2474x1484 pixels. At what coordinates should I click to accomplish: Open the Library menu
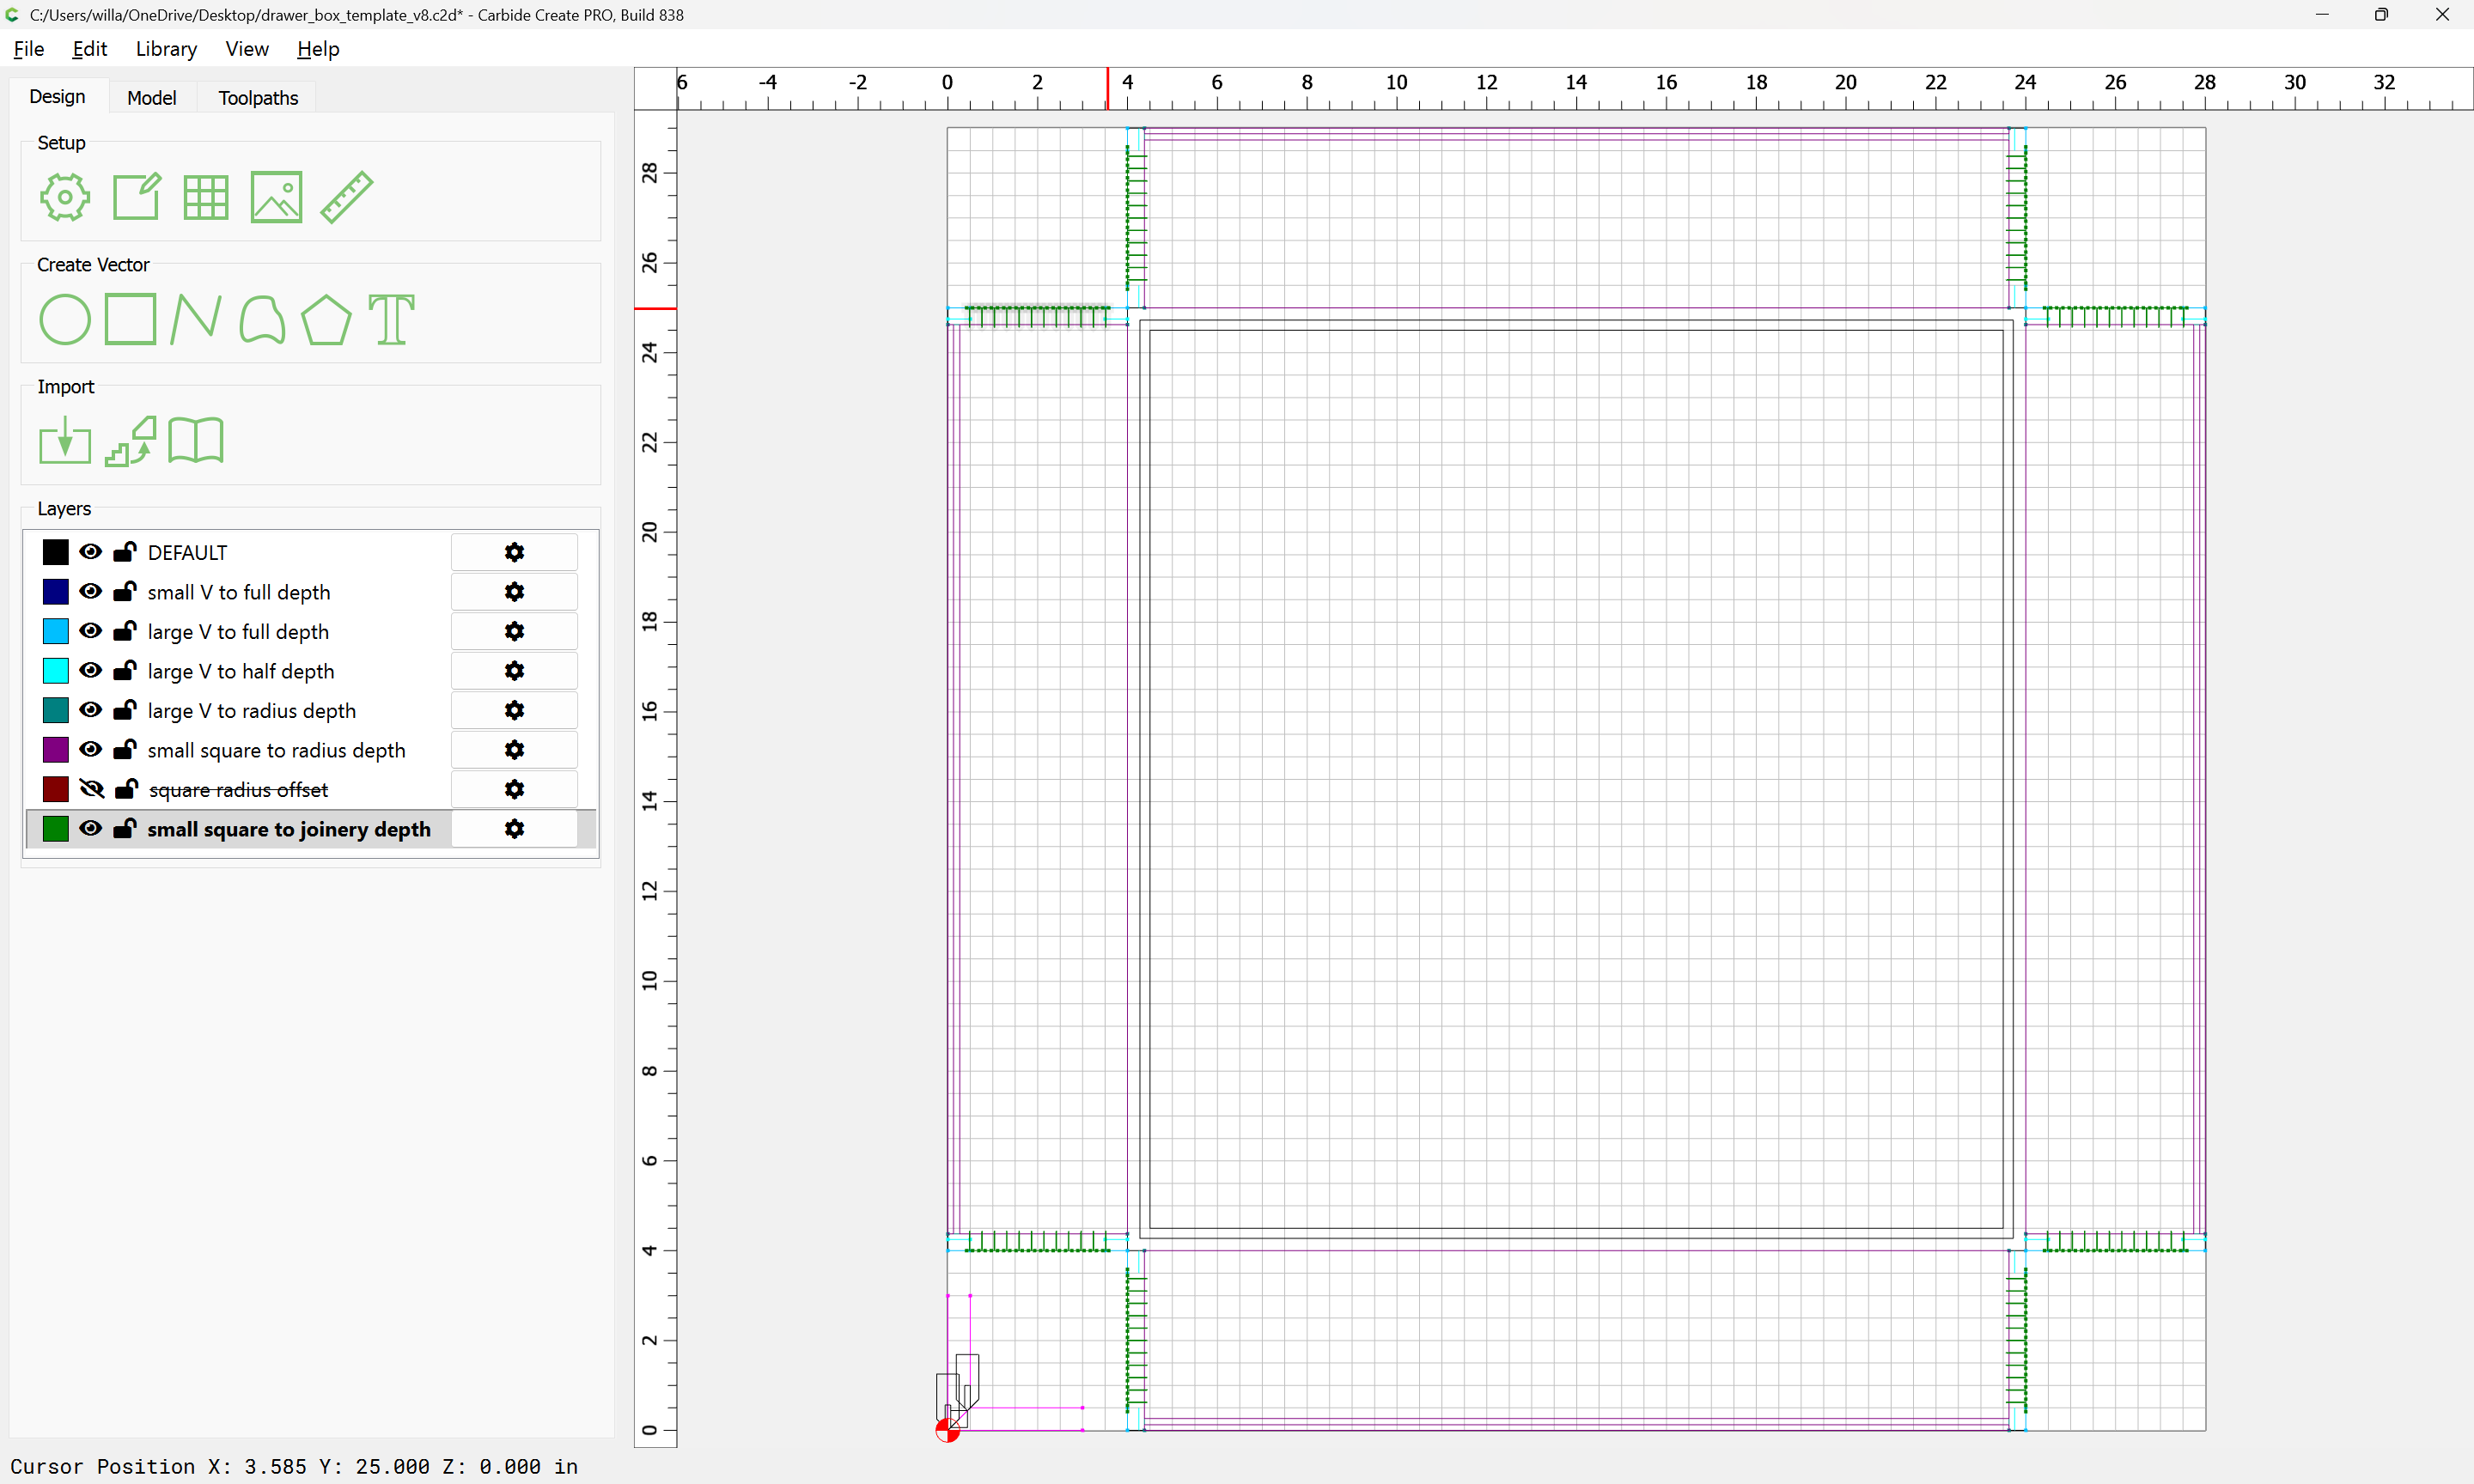(166, 49)
